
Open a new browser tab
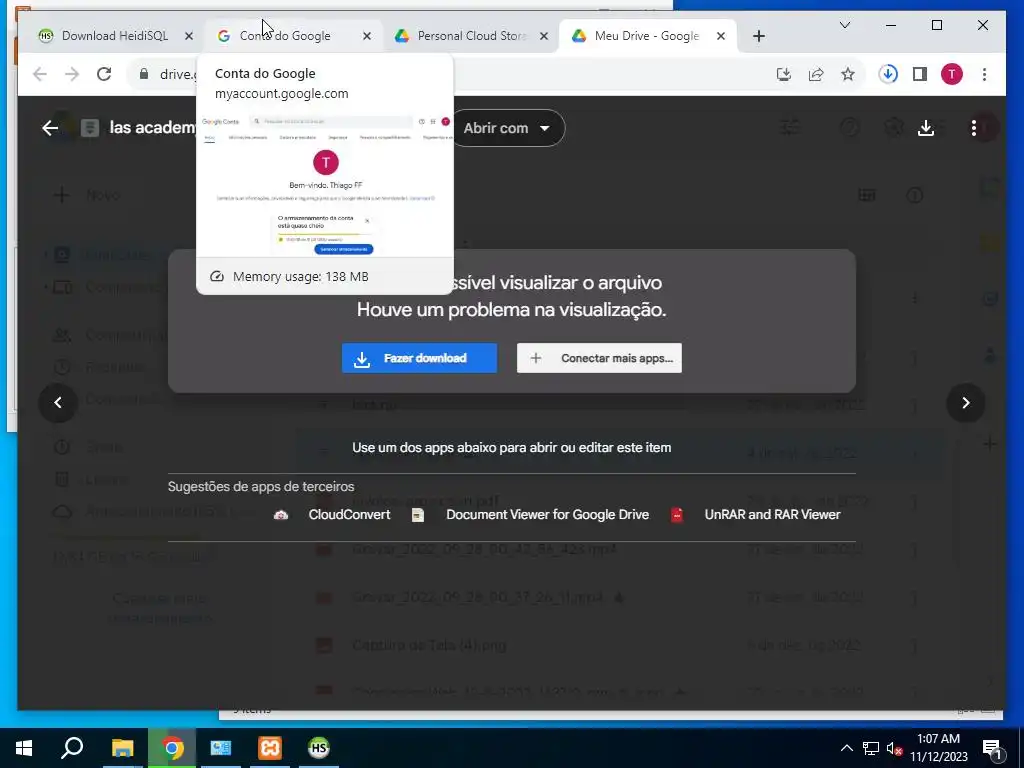click(759, 36)
